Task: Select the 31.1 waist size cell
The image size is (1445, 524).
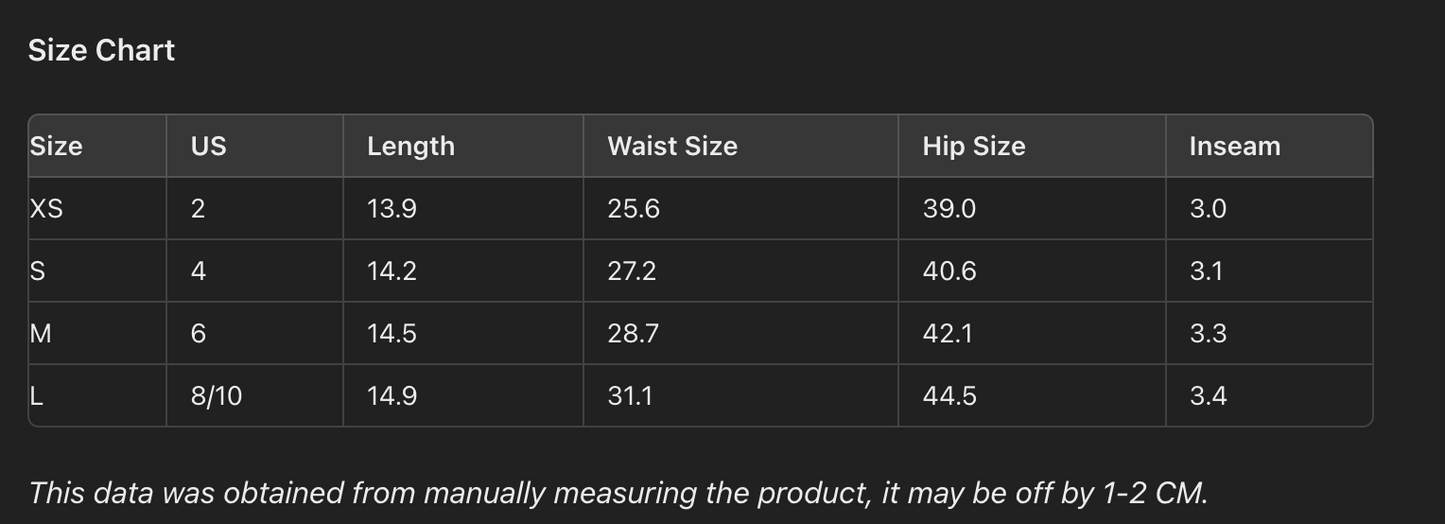Action: [629, 396]
